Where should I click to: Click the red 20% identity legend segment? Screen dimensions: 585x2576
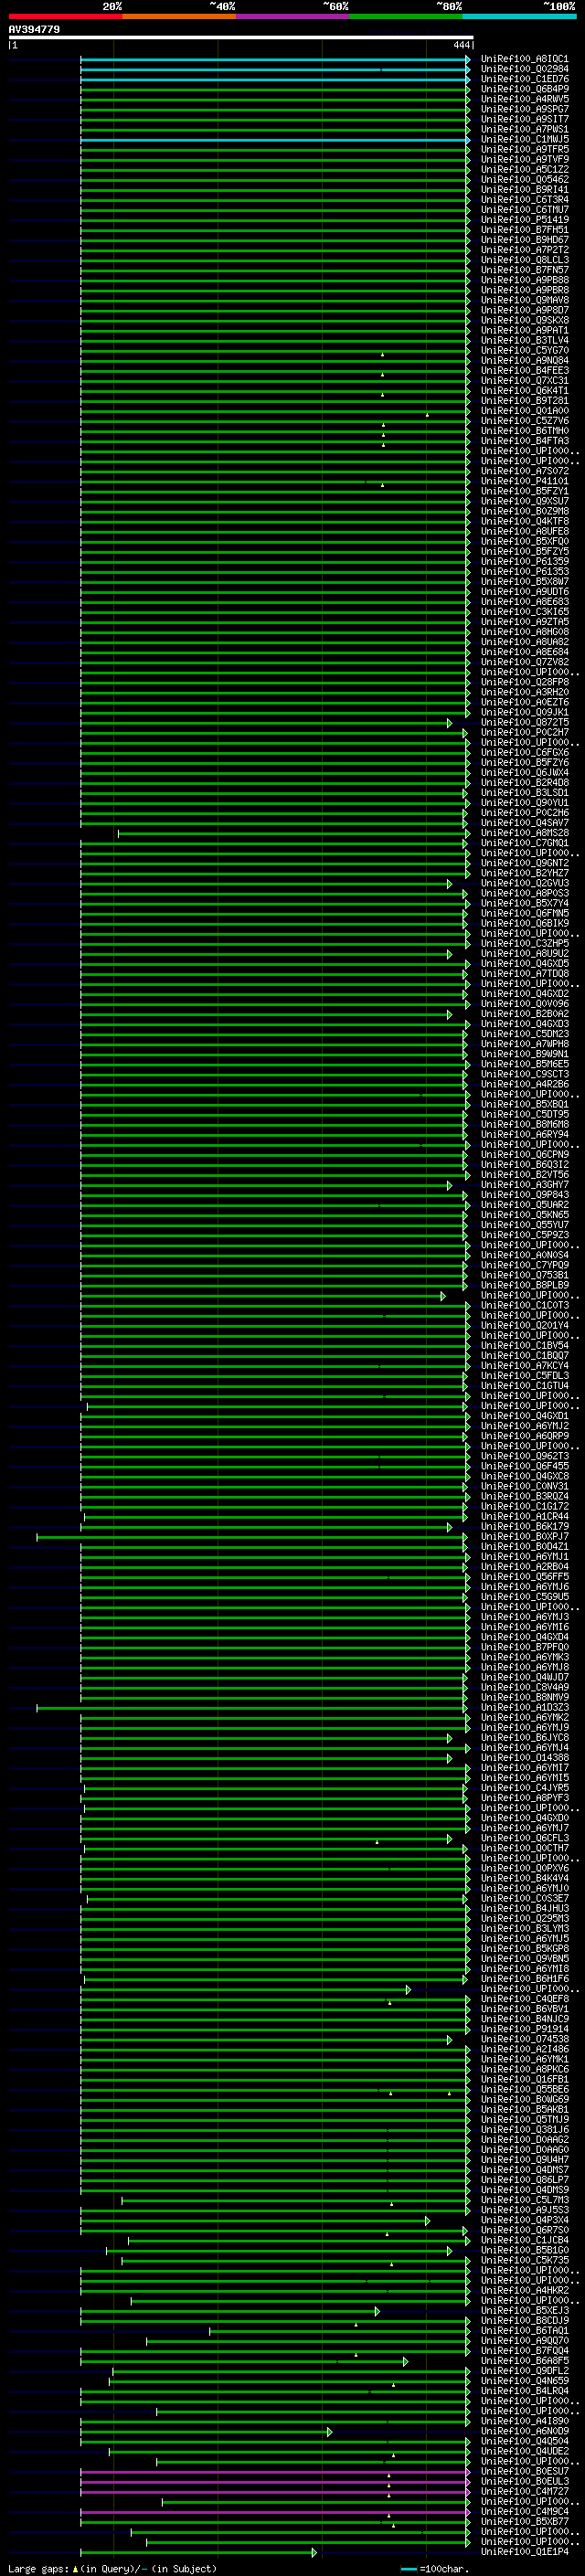pos(65,16)
